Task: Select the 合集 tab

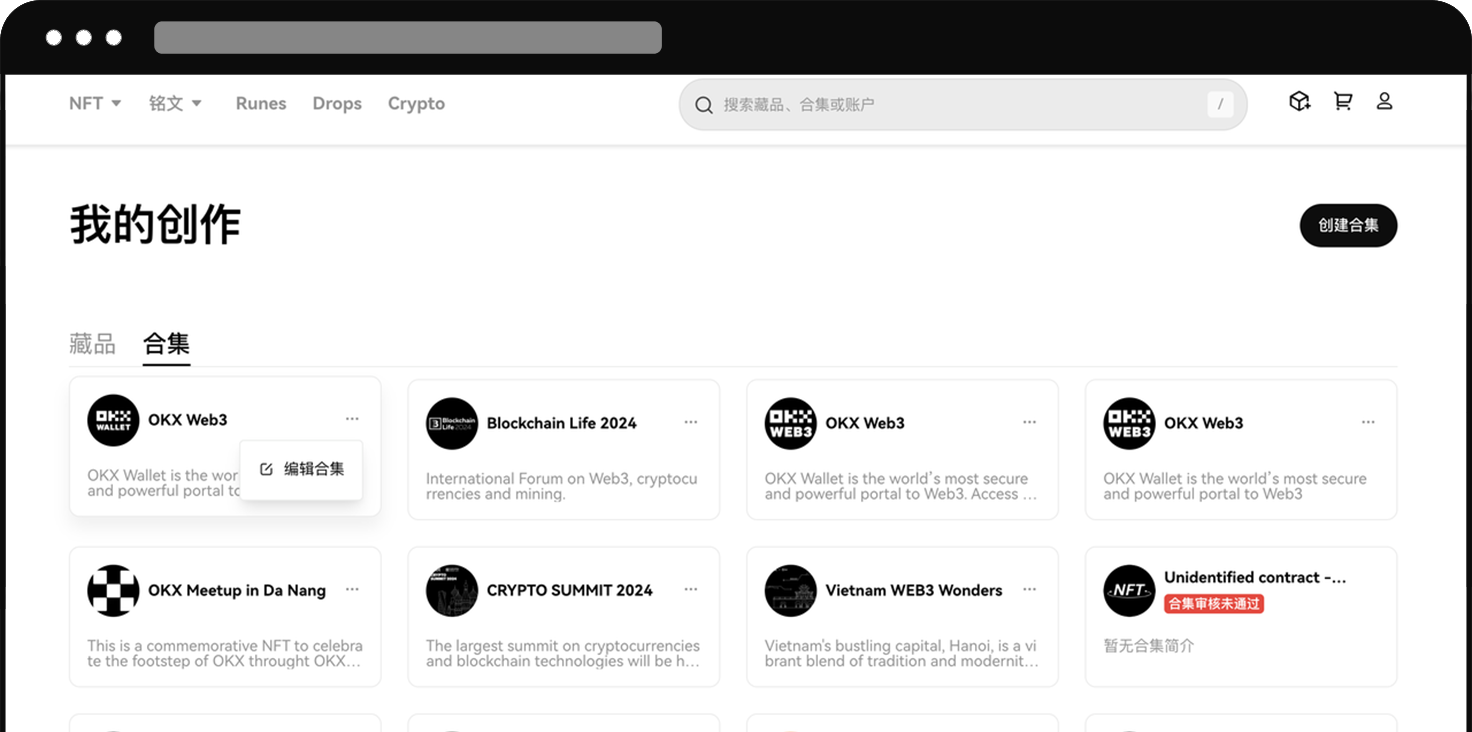Action: point(166,344)
